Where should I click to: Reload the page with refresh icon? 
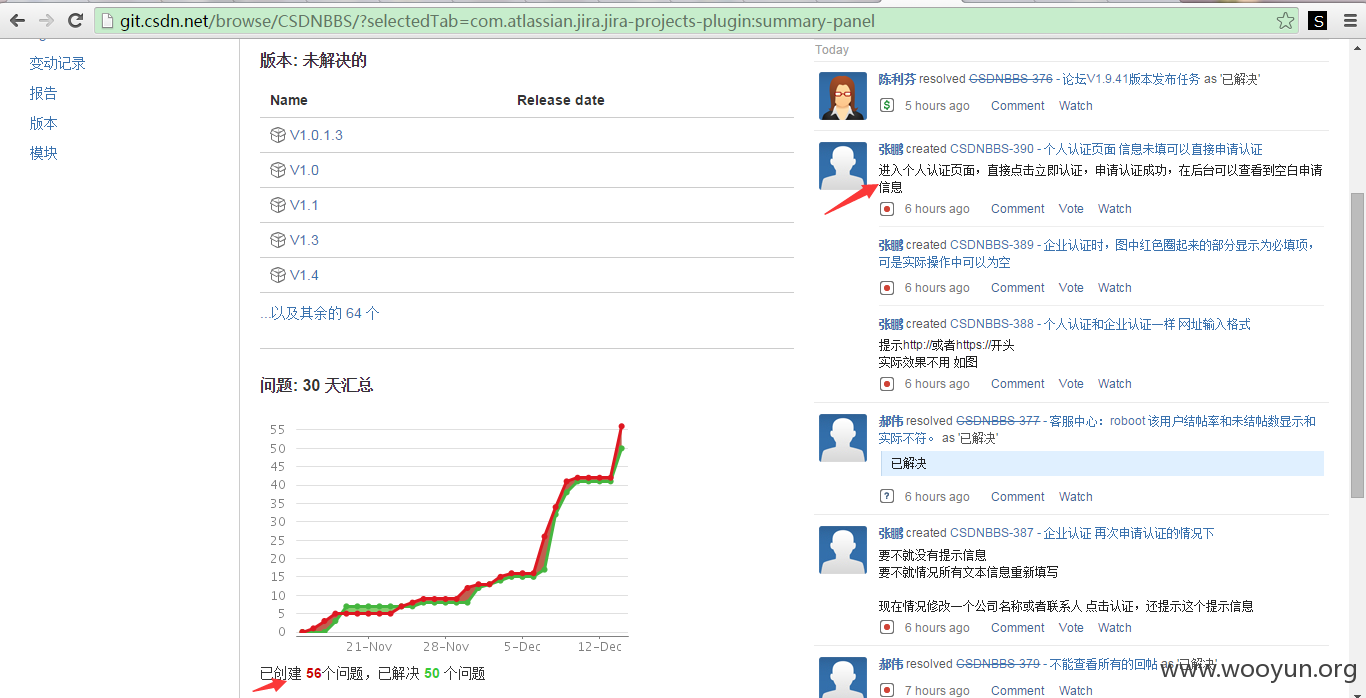75,20
